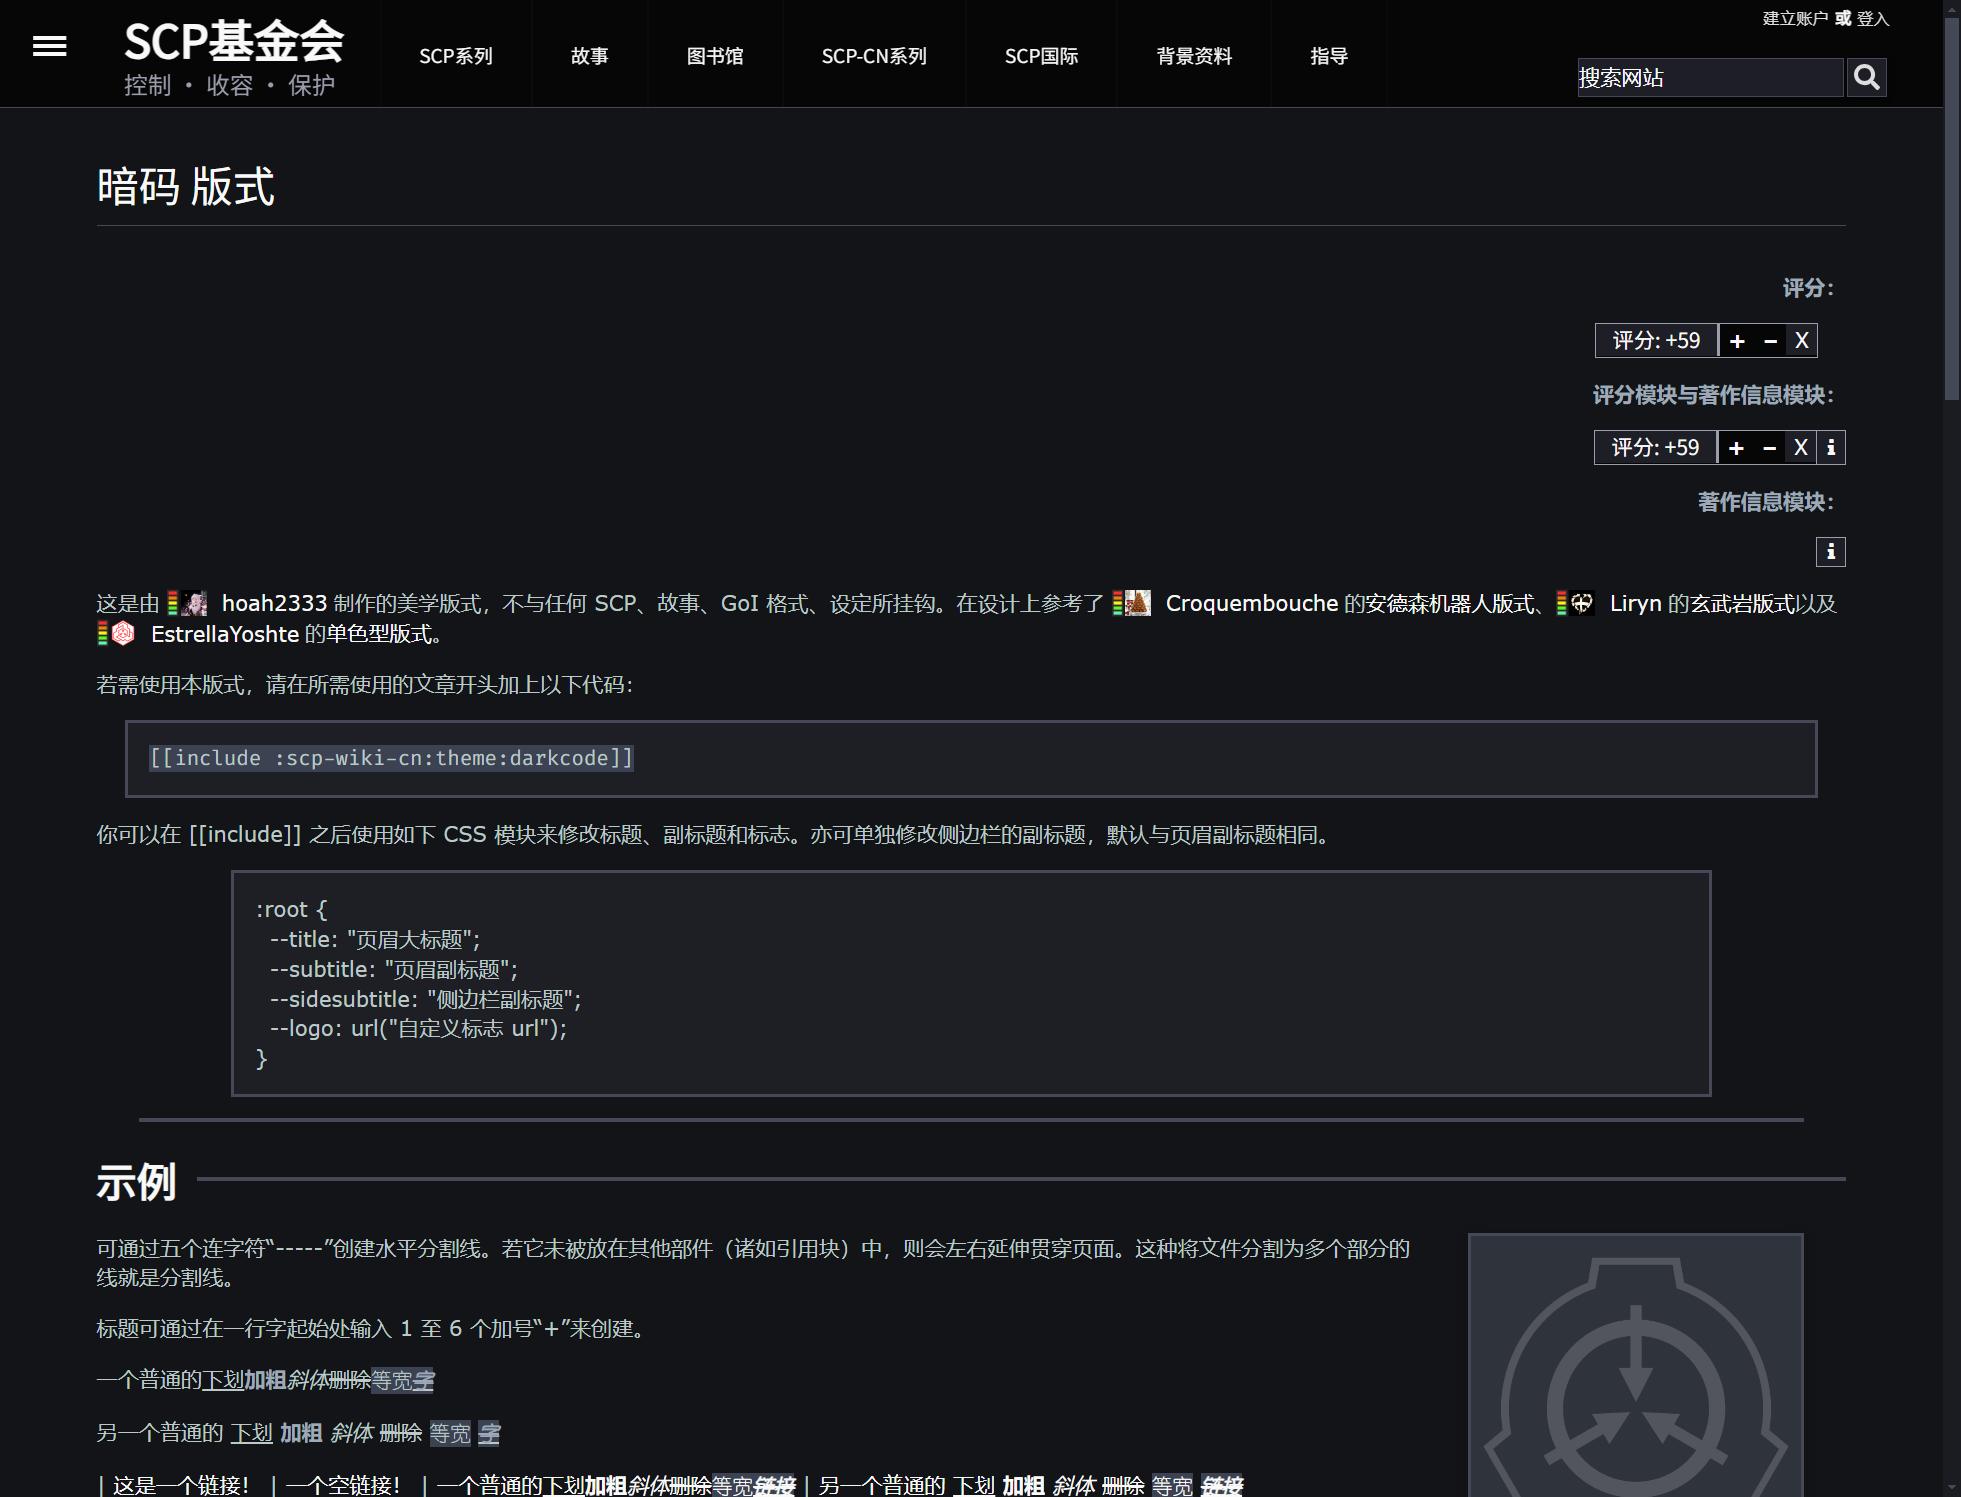Cancel vote with X in first rating module
The image size is (1961, 1497).
point(1801,341)
